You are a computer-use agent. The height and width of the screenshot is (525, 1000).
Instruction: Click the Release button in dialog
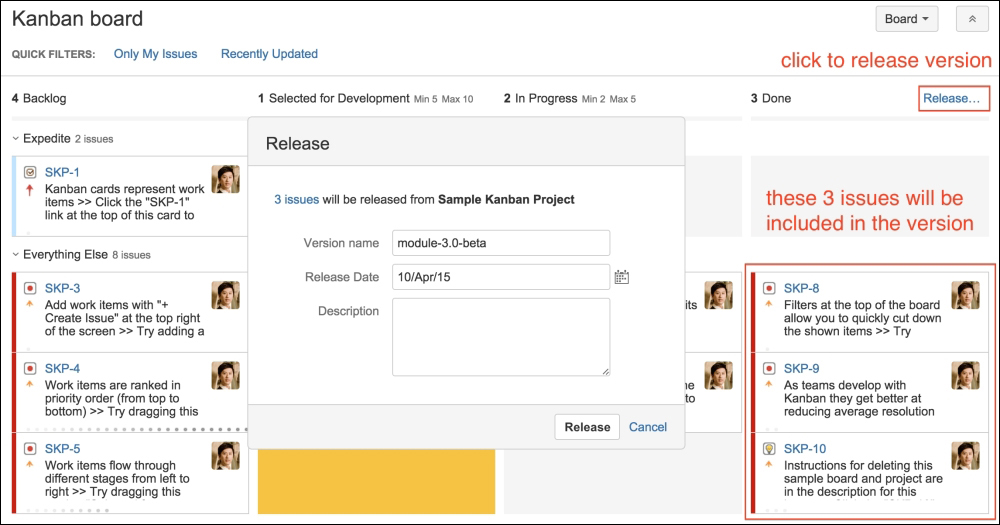coord(587,427)
